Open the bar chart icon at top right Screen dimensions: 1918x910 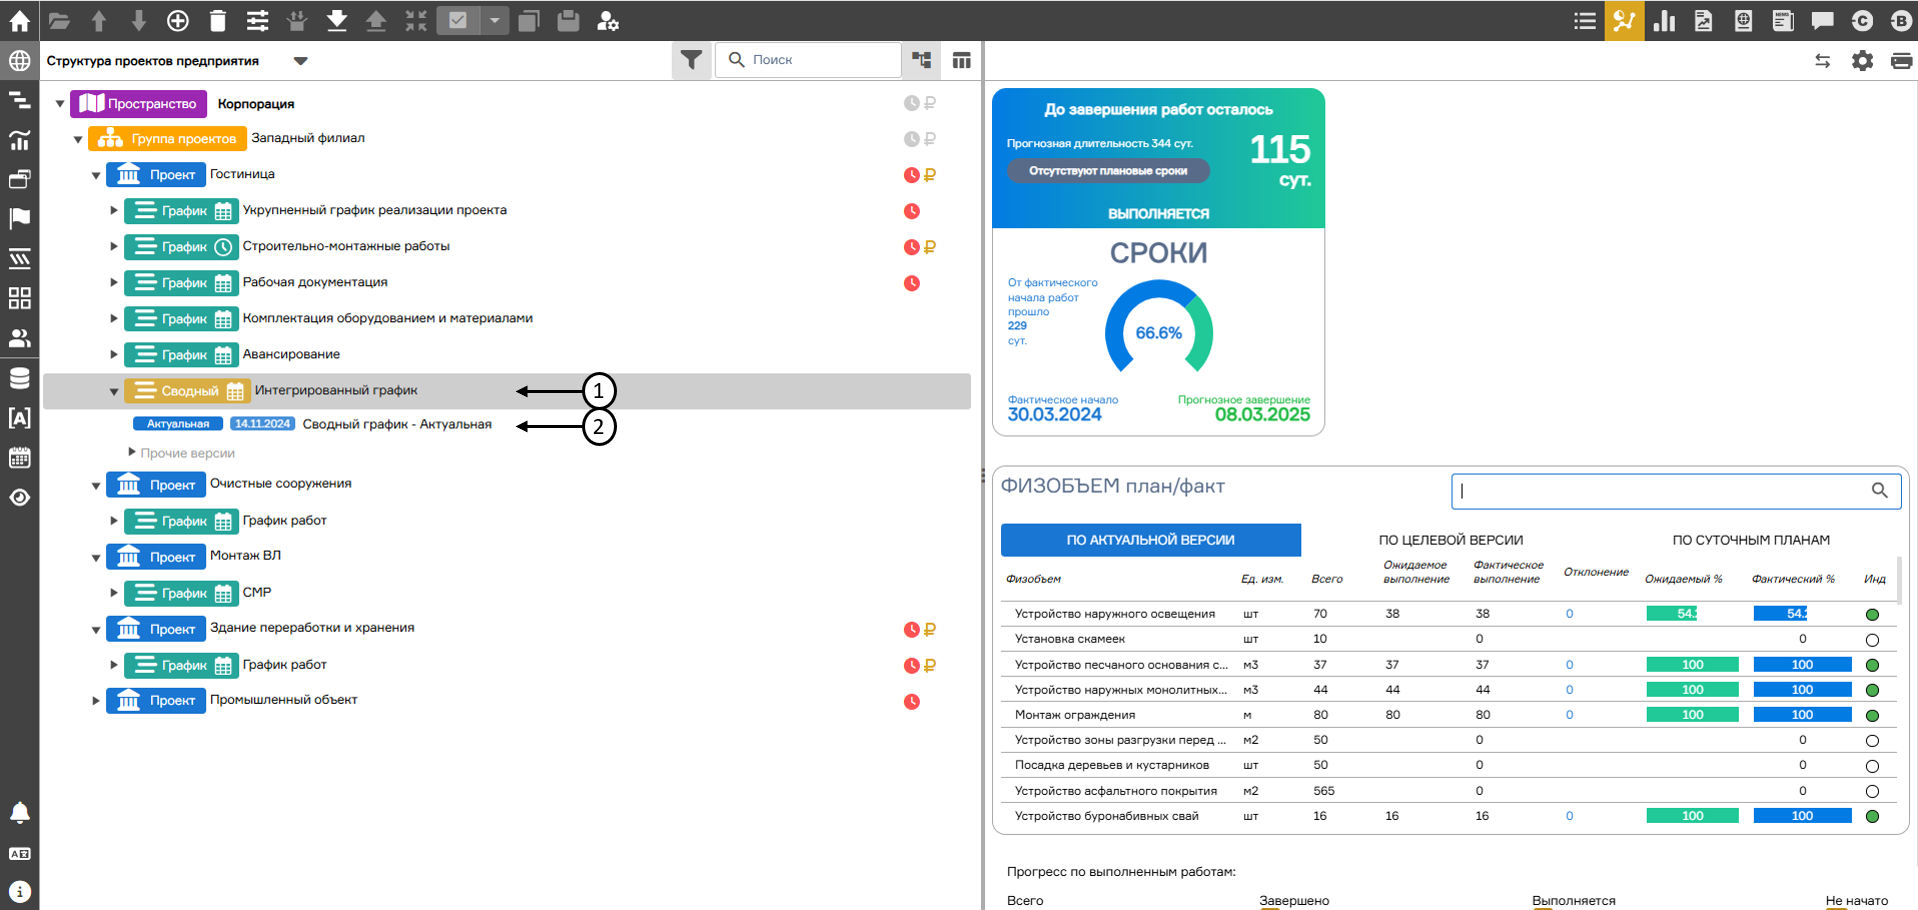pos(1664,20)
